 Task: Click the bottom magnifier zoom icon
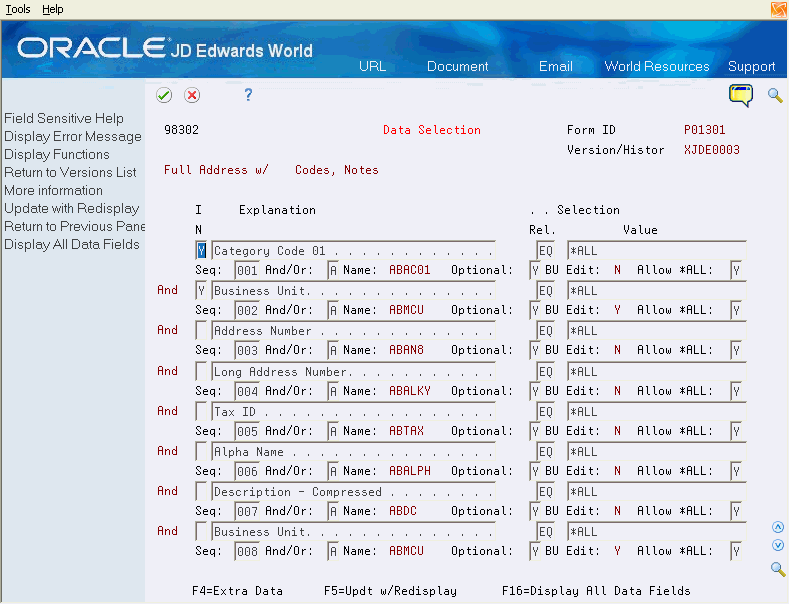tap(778, 569)
